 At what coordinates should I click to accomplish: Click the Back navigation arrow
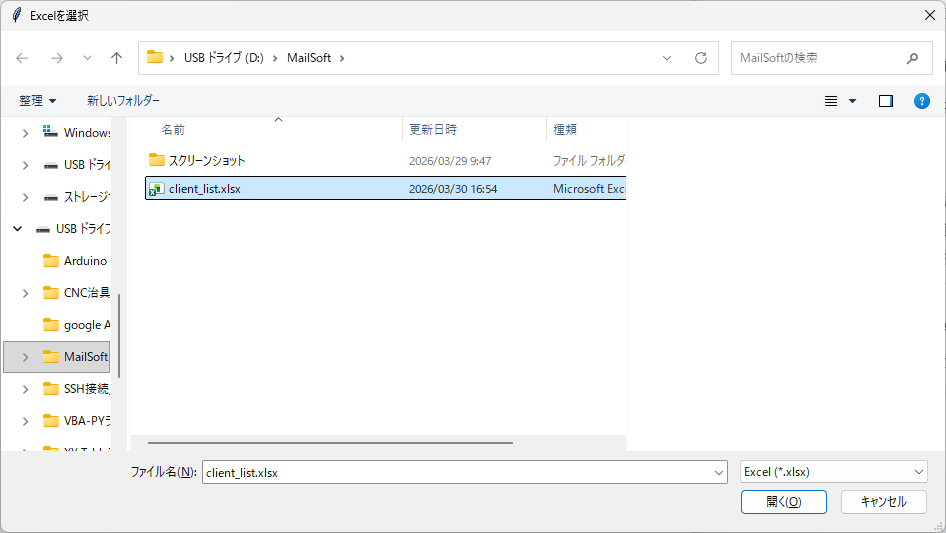tap(22, 58)
